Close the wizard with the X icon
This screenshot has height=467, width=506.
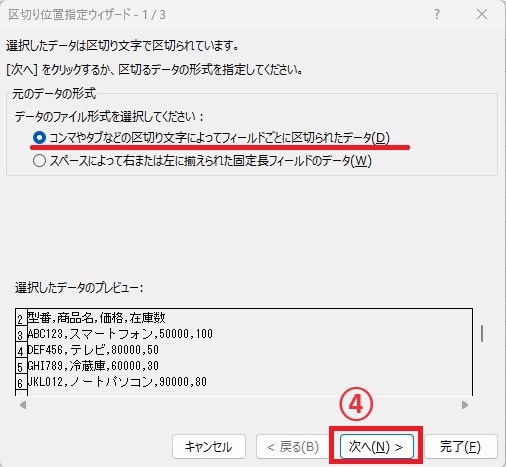(482, 14)
